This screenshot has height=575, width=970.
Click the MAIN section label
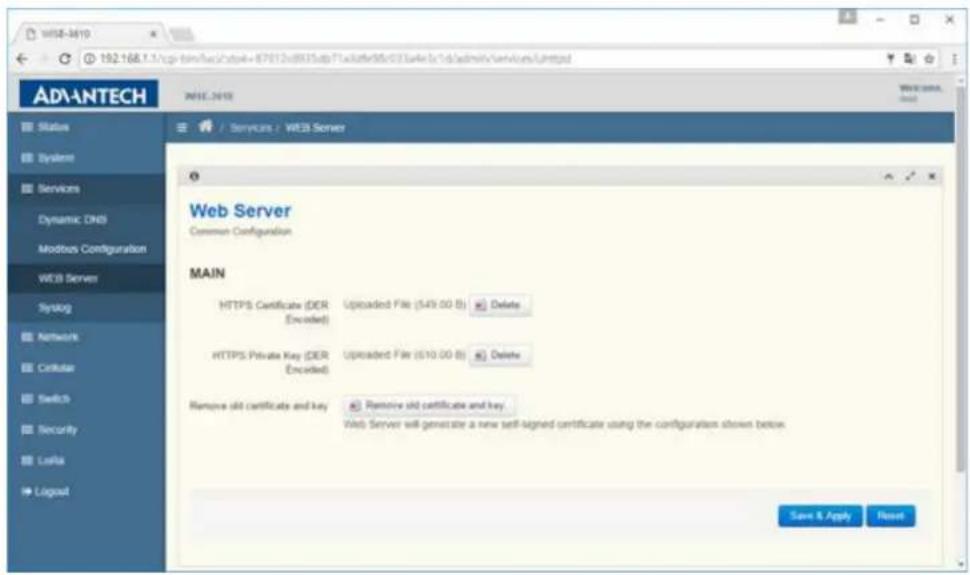[207, 274]
